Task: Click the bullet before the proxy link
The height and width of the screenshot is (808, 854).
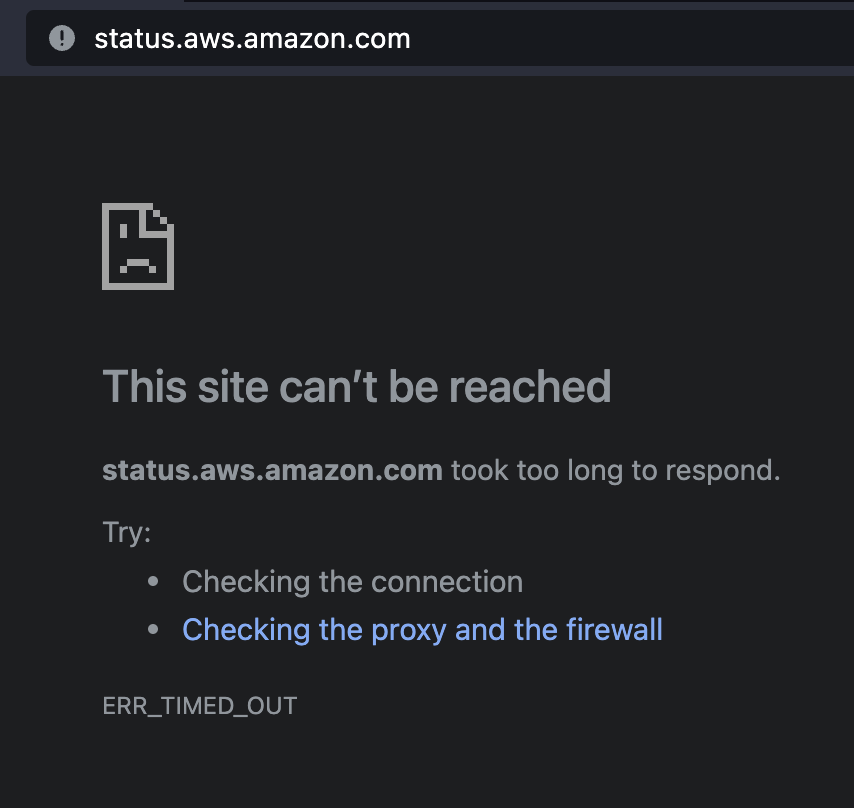Action: pyautogui.click(x=153, y=630)
